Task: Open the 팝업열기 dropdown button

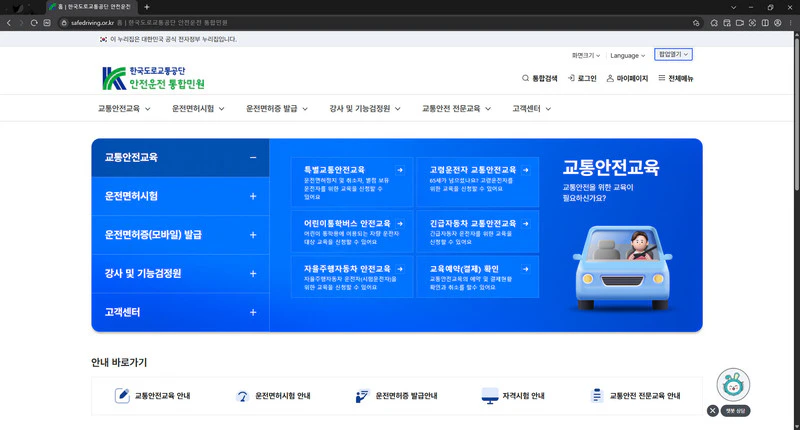Action: tap(673, 55)
